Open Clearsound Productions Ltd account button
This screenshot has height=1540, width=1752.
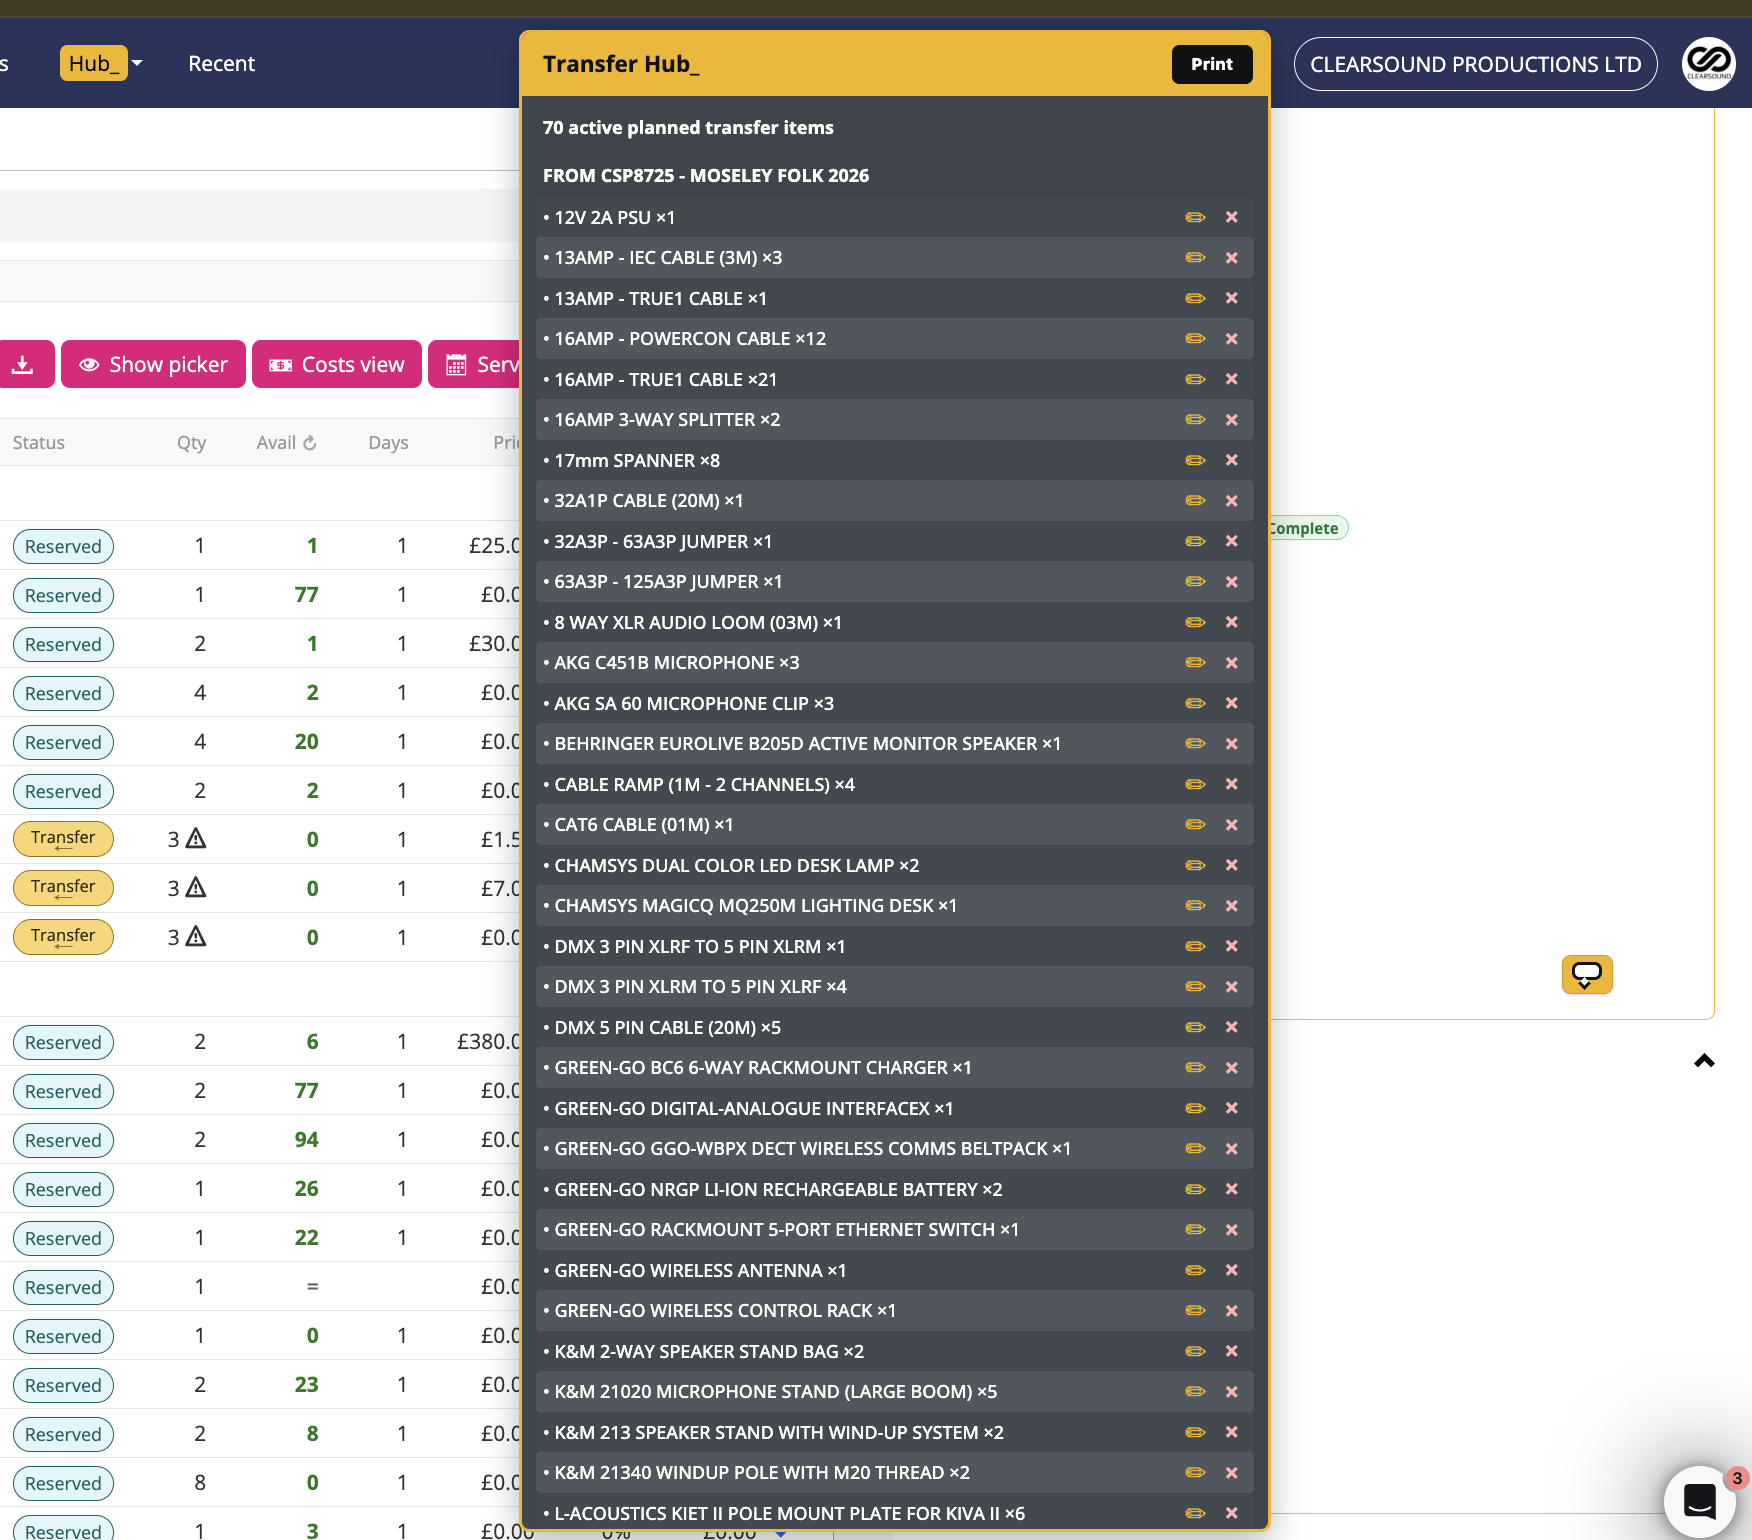pos(1475,64)
